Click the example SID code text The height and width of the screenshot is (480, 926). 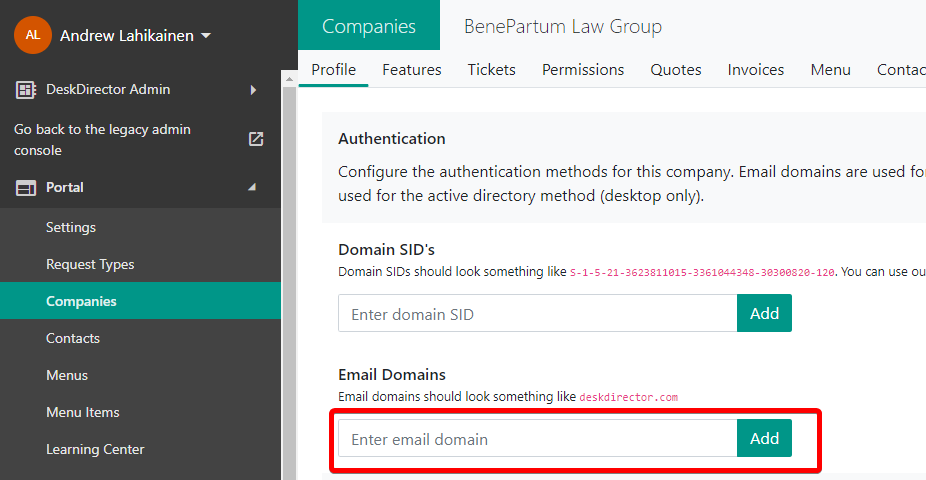click(x=702, y=273)
